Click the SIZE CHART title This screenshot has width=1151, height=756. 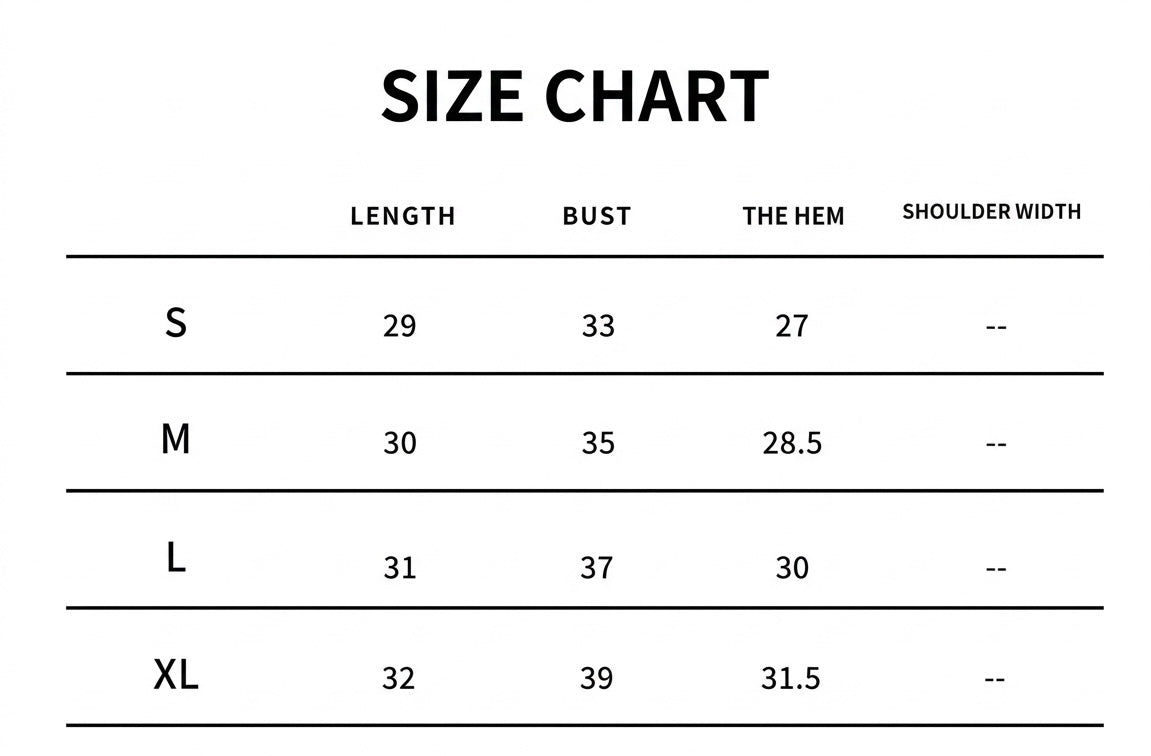click(574, 97)
